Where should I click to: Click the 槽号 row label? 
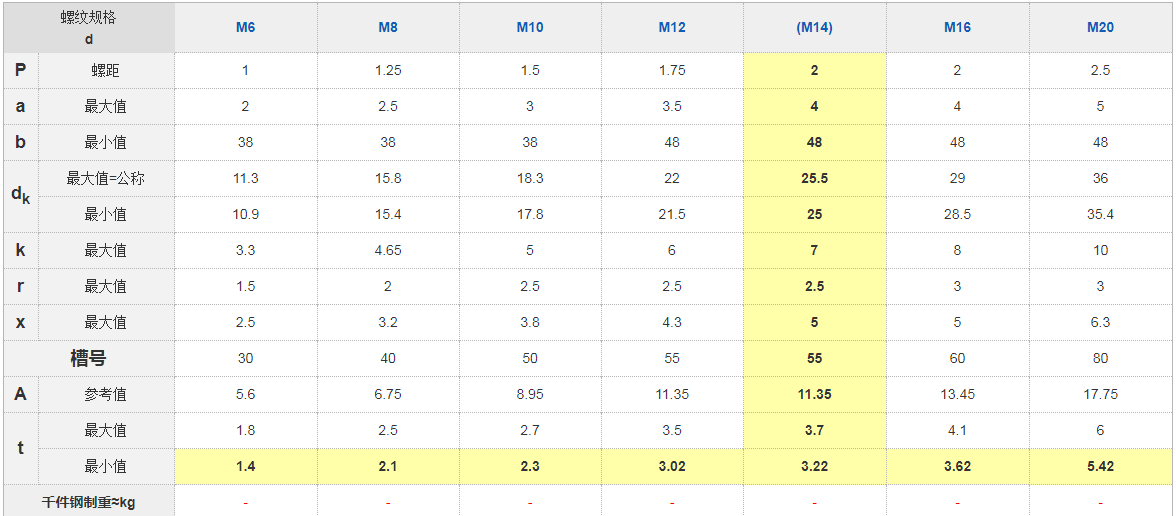pos(89,358)
